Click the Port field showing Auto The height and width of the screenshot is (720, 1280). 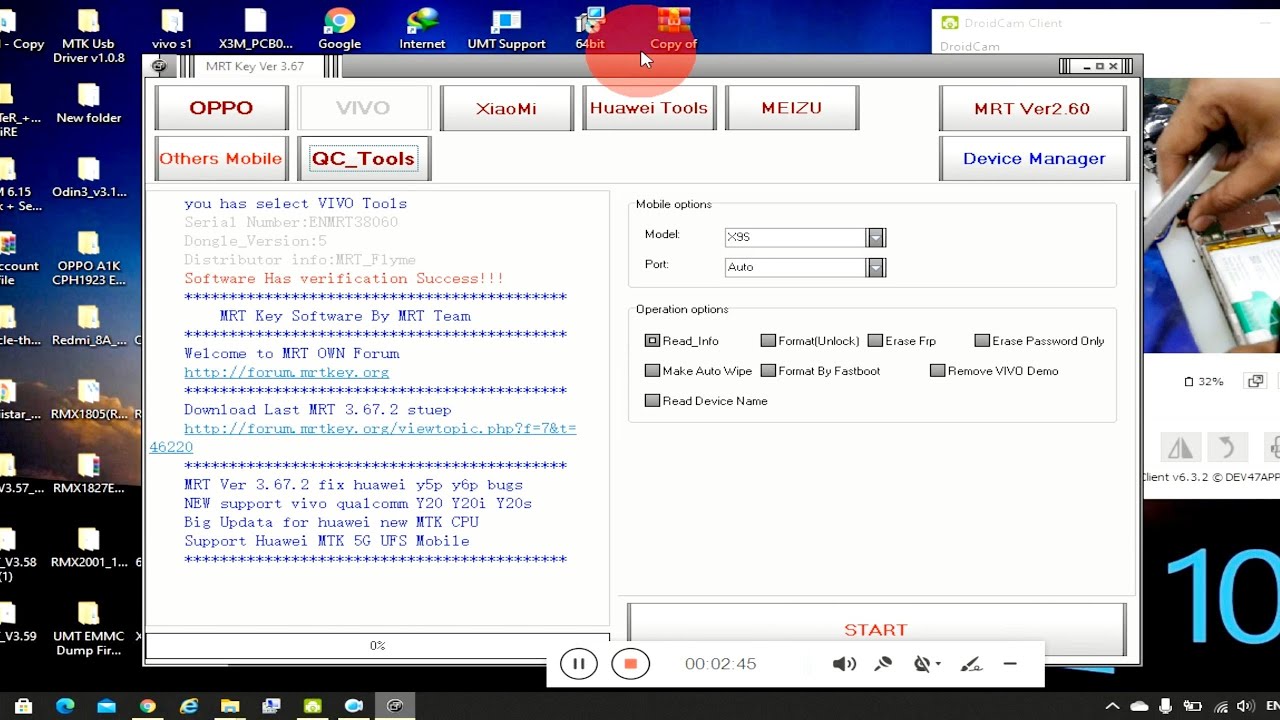(x=796, y=267)
